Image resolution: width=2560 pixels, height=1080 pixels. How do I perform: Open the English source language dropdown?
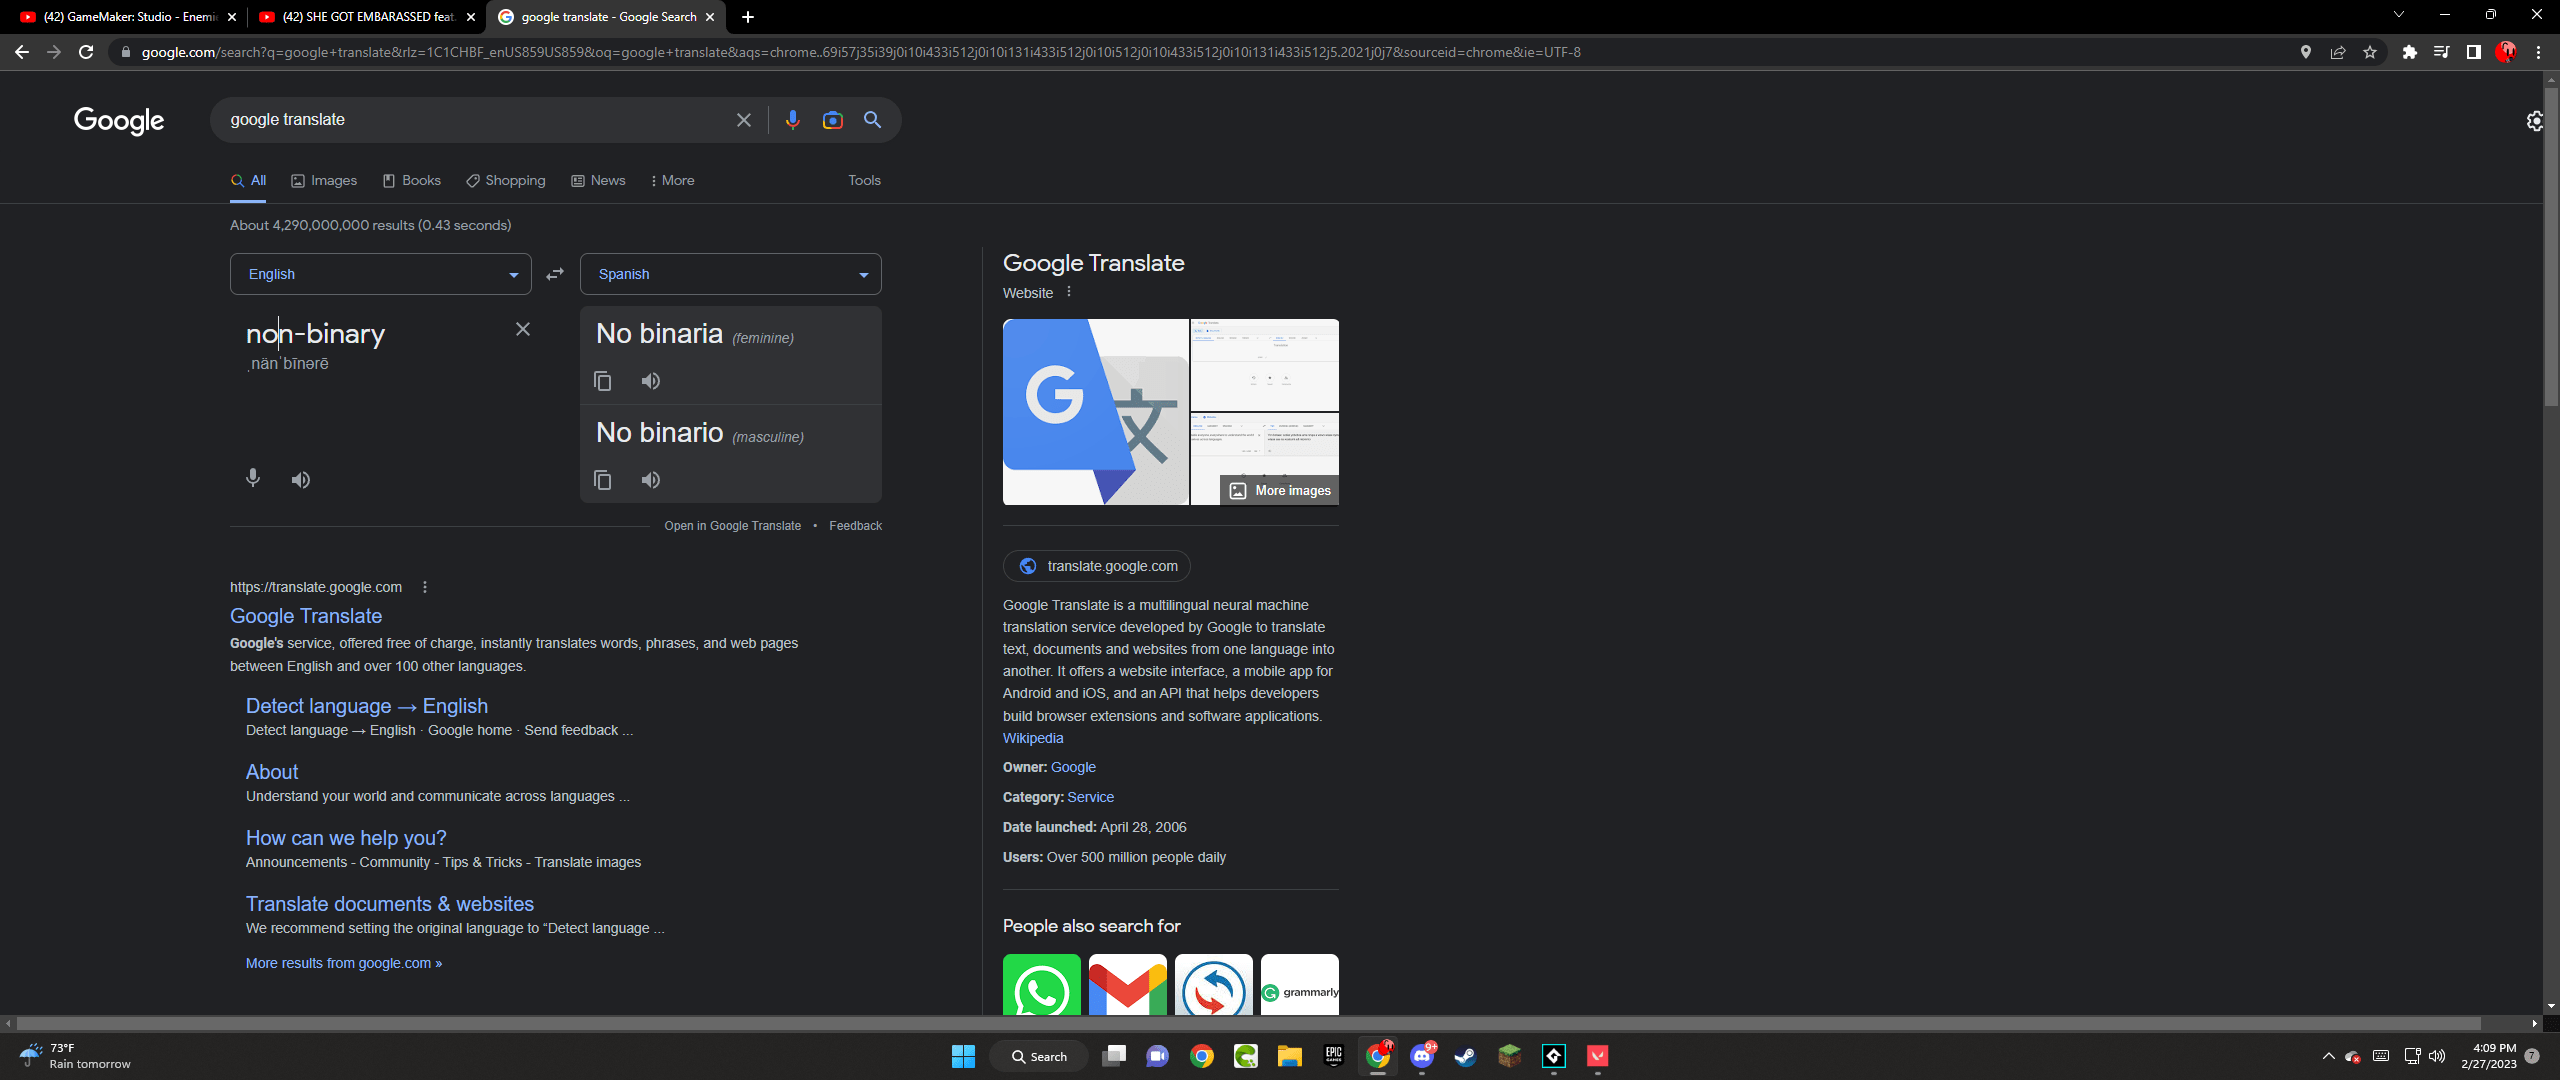pos(380,274)
